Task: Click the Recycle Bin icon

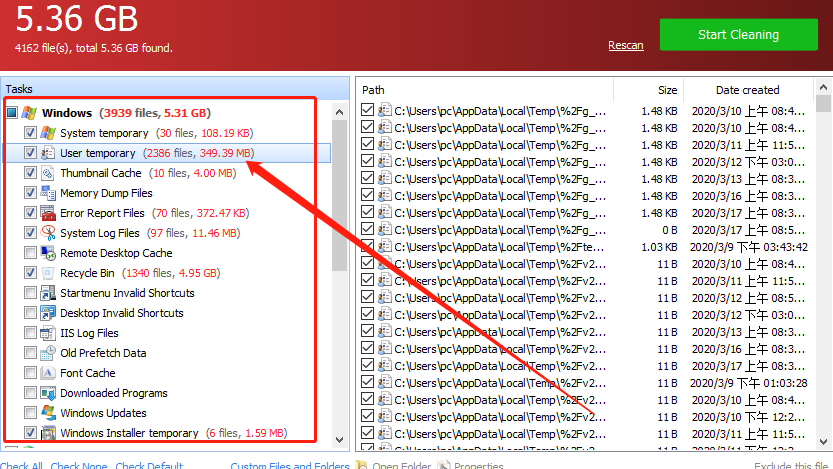Action: [x=48, y=273]
